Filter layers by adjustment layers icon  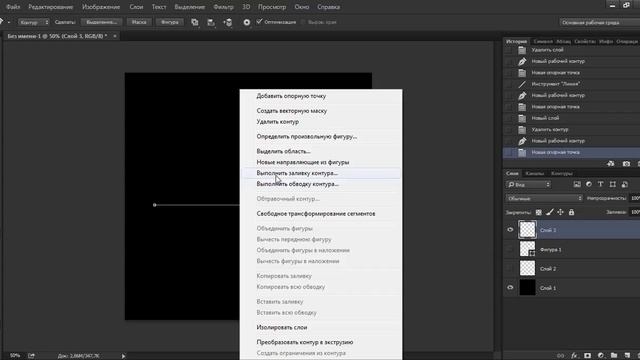pyautogui.click(x=589, y=184)
